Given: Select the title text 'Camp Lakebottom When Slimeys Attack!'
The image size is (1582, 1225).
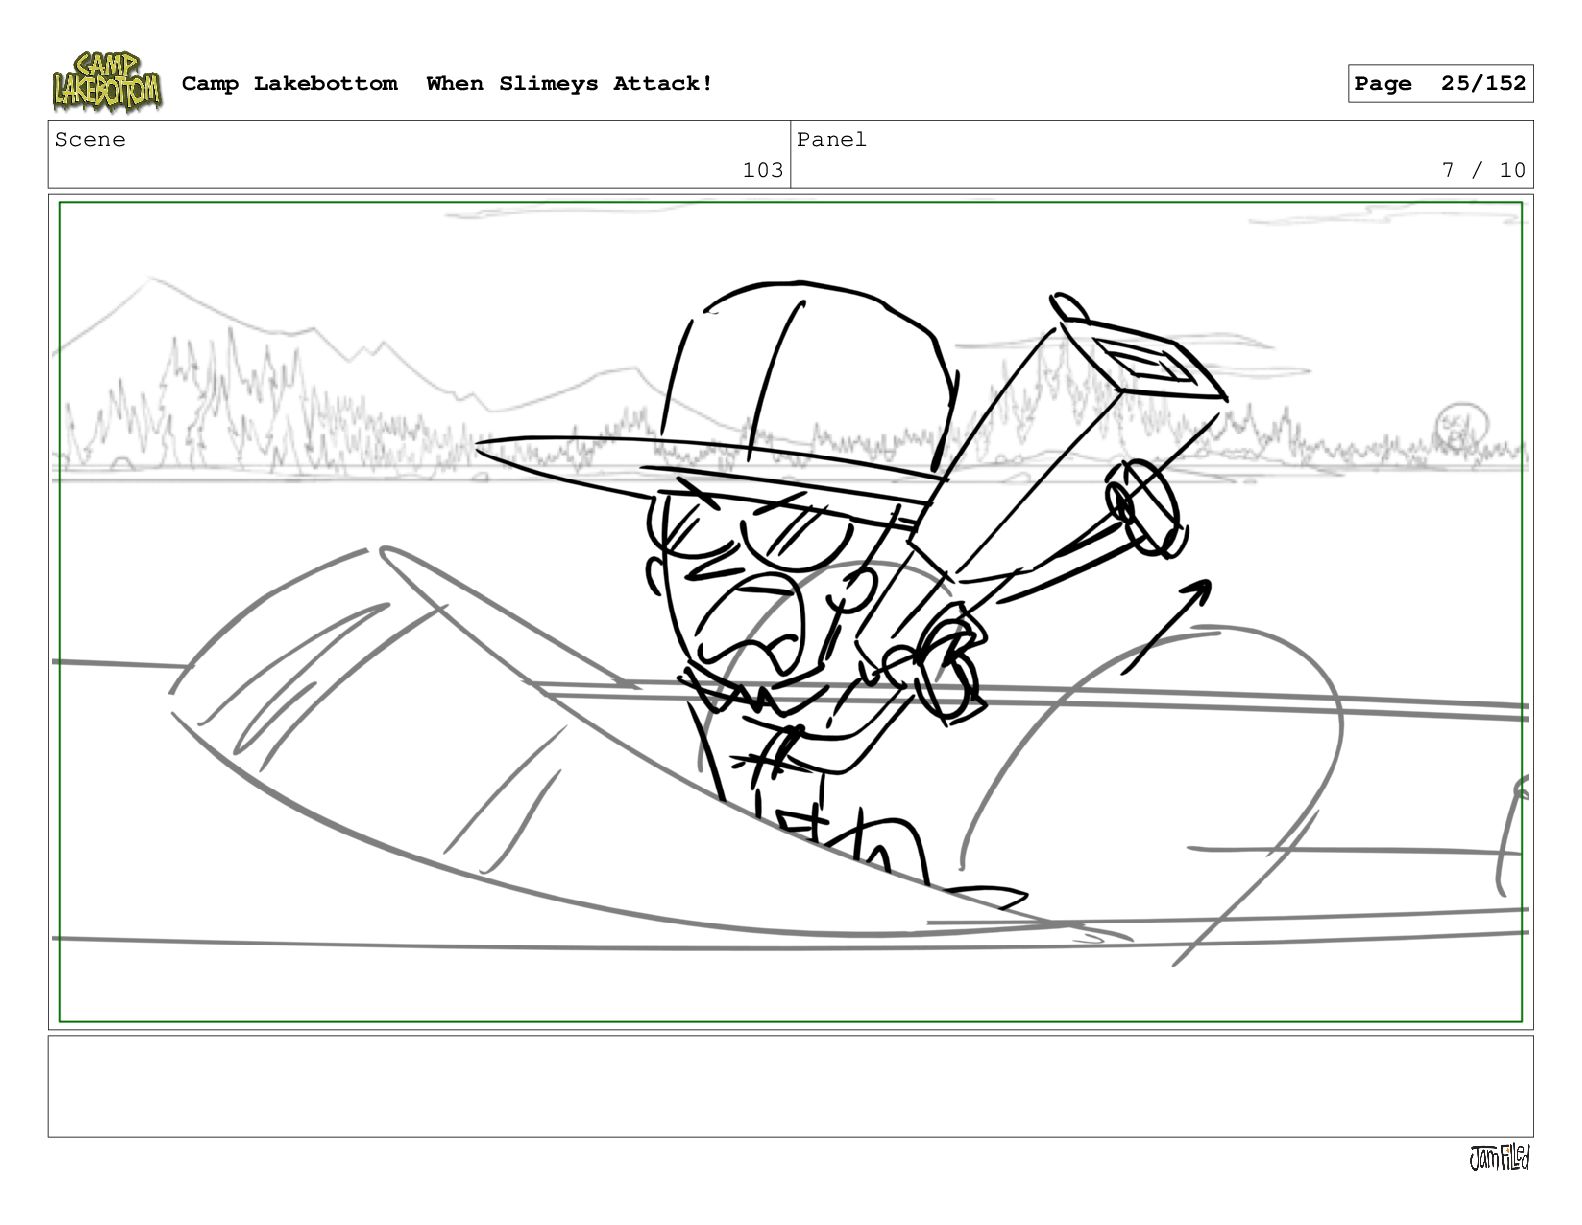Looking at the screenshot, I should click(447, 84).
